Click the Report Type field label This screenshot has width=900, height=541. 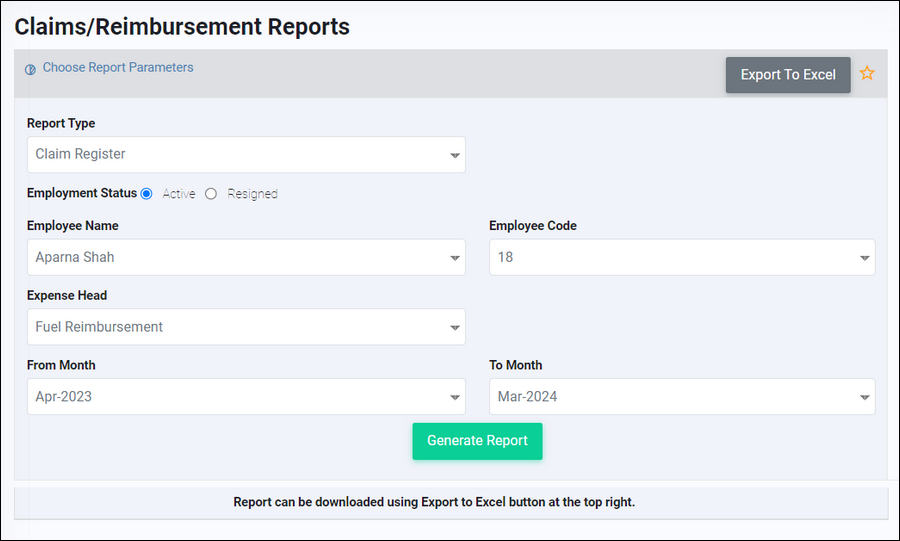tap(61, 124)
